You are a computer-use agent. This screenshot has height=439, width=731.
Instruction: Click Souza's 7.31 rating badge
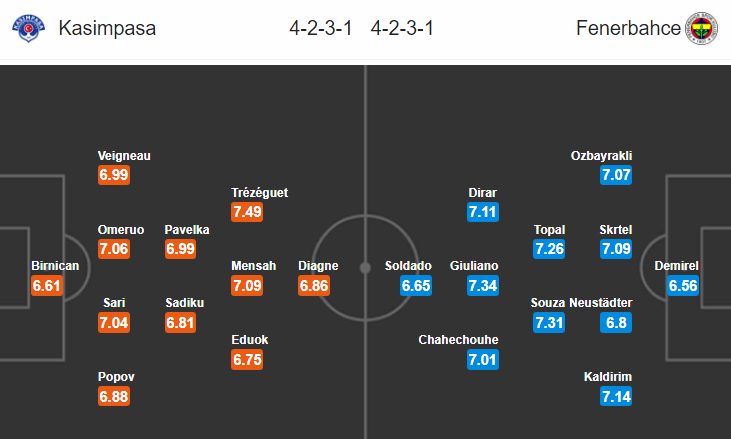549,322
